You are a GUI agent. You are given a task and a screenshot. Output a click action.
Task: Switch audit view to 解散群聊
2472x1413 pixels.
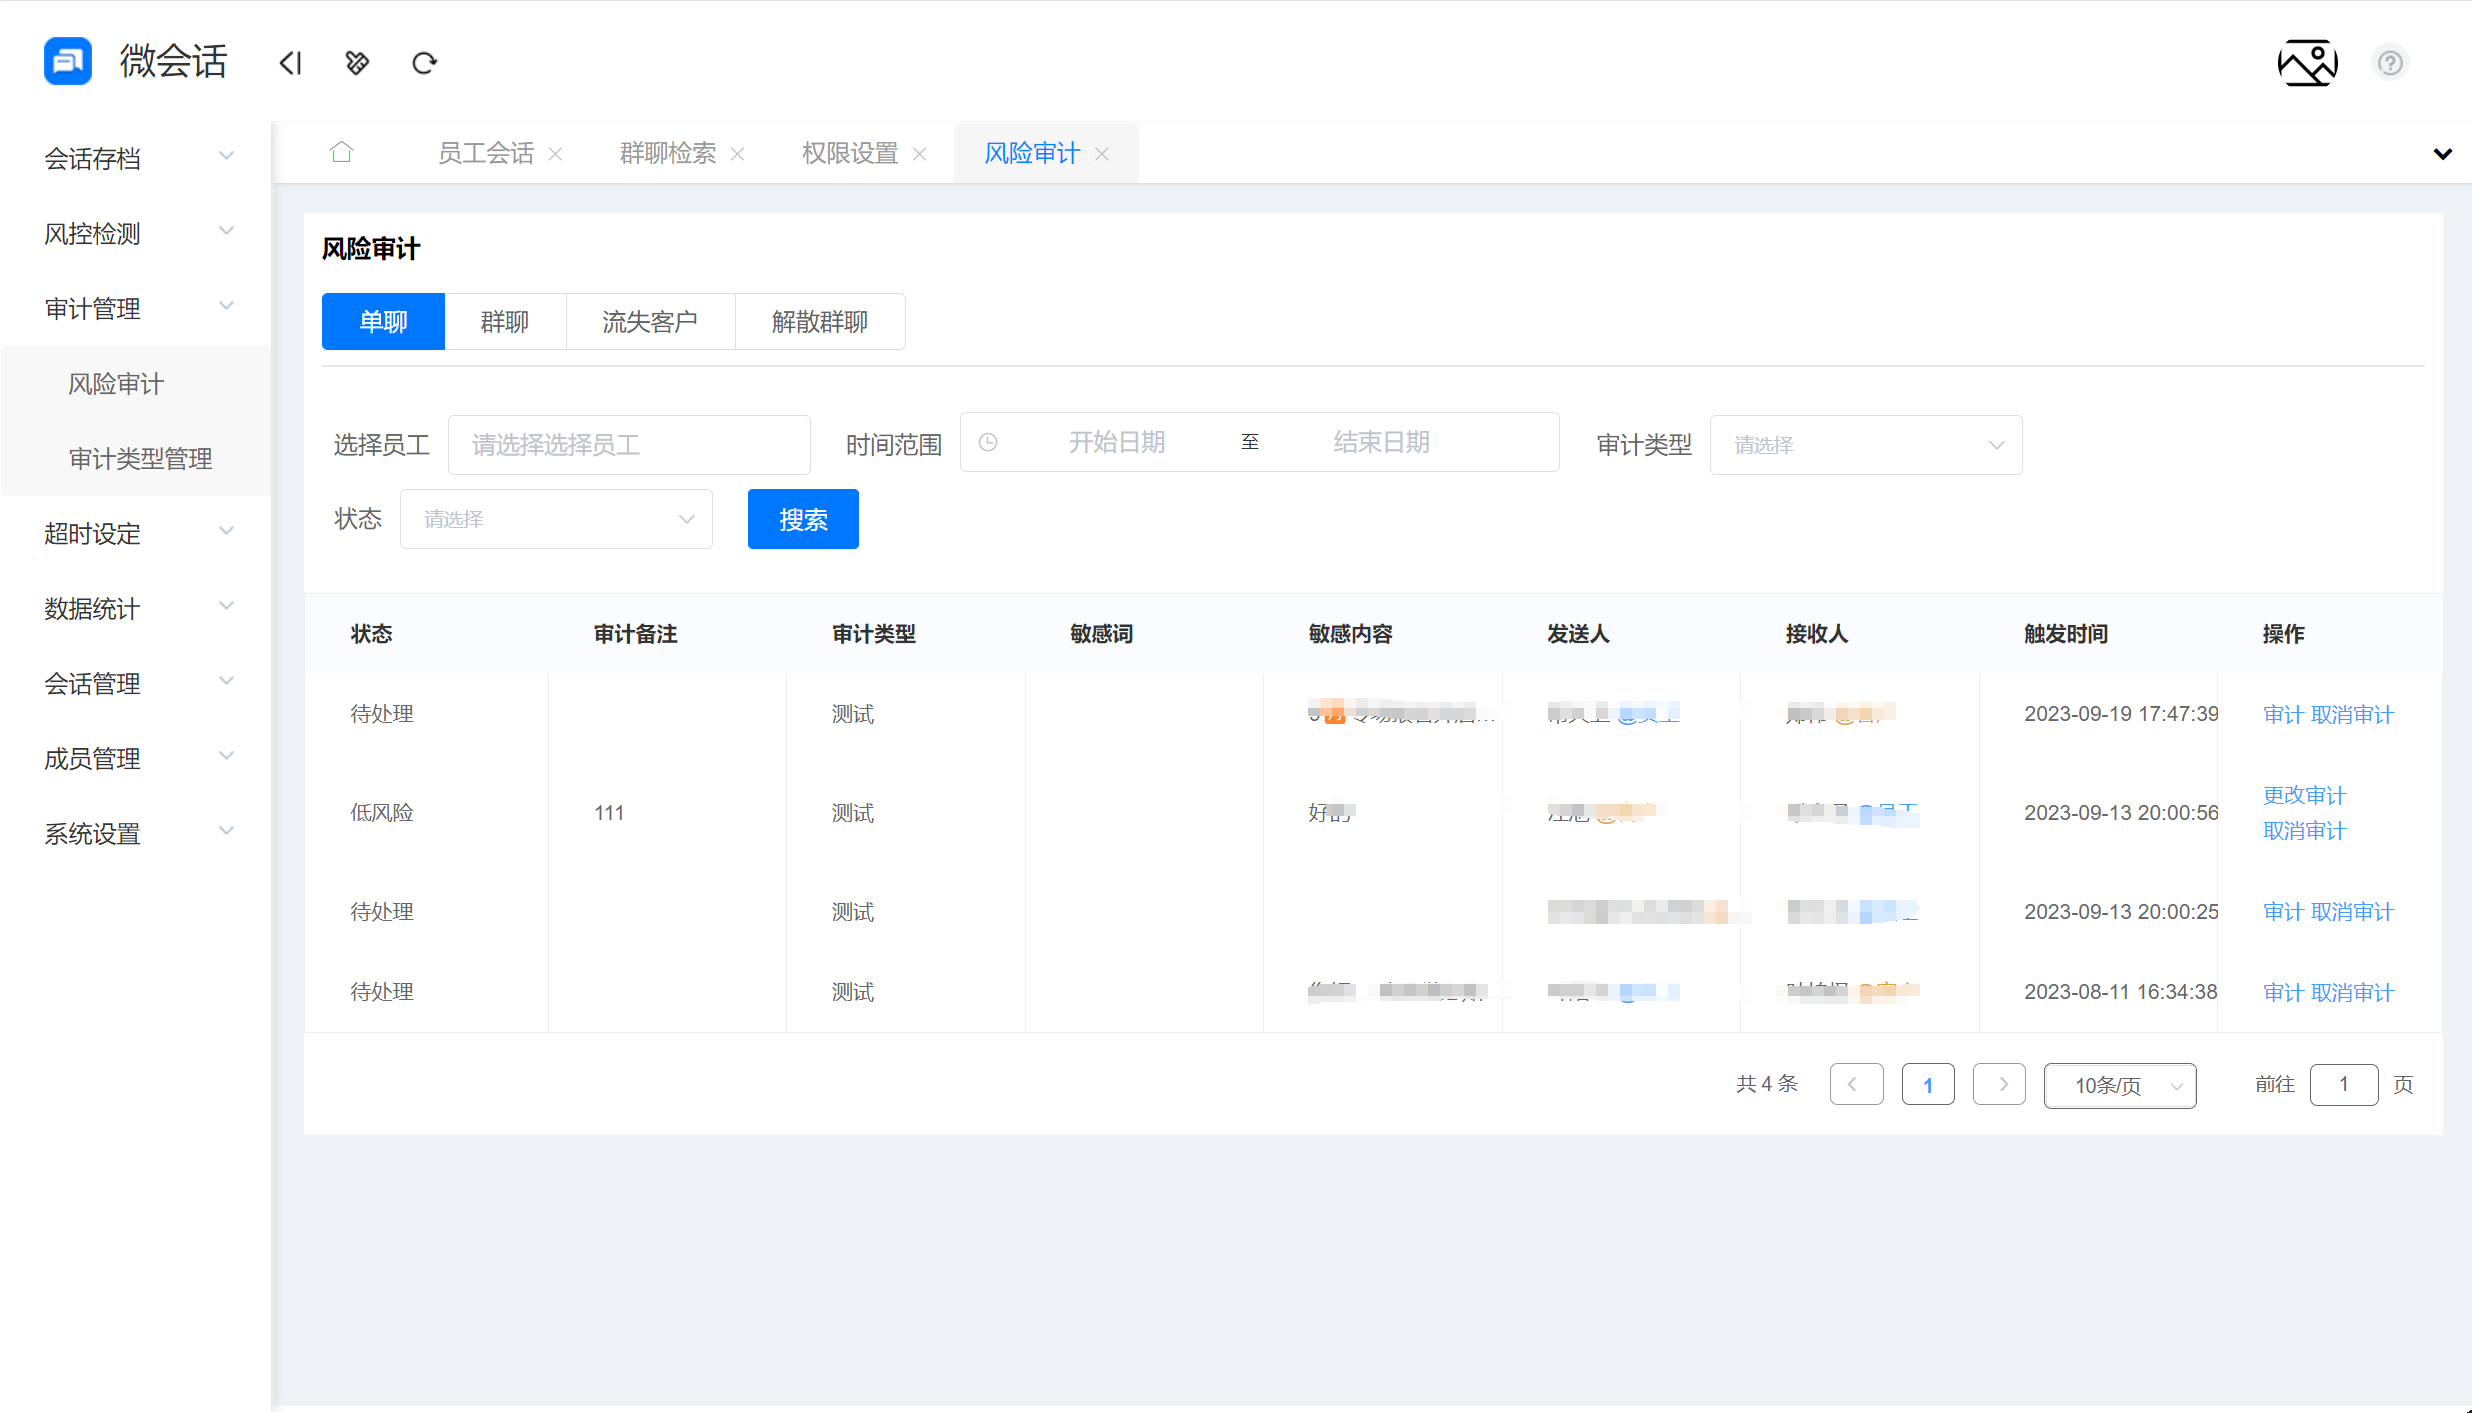click(x=819, y=321)
